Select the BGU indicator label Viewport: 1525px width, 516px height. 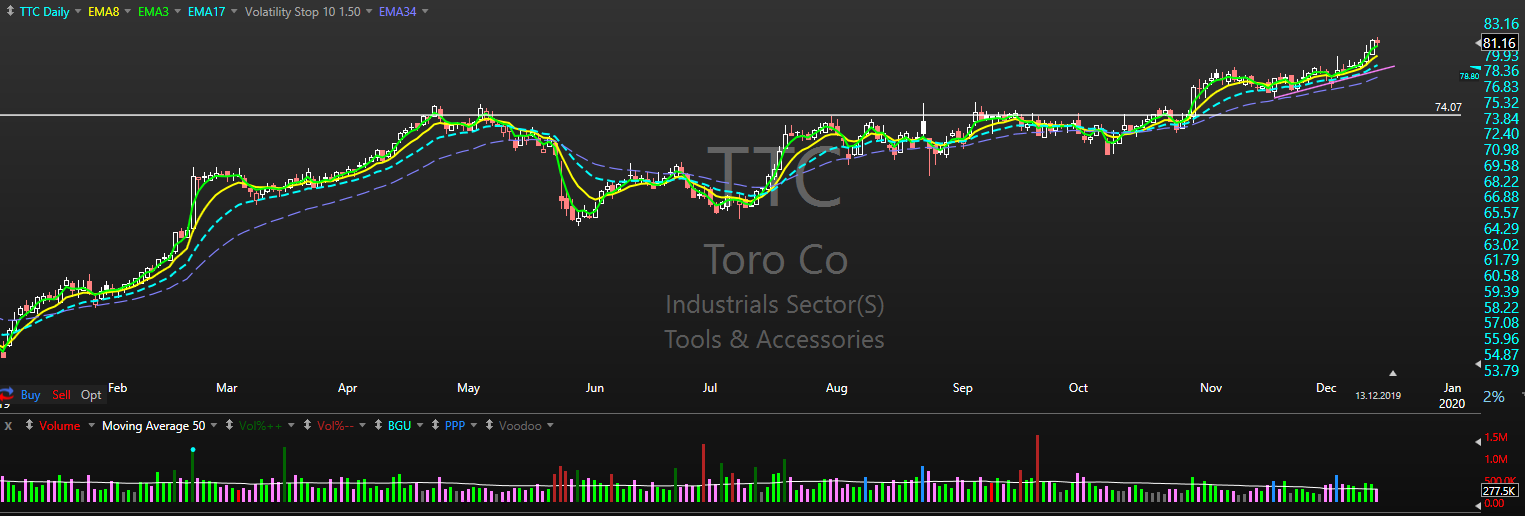(399, 426)
